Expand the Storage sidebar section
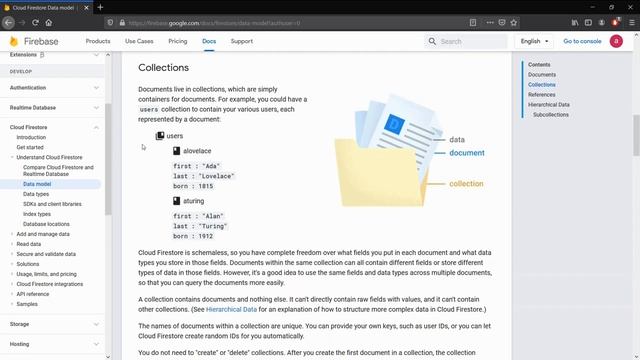640x360 pixels. pyautogui.click(x=96, y=324)
